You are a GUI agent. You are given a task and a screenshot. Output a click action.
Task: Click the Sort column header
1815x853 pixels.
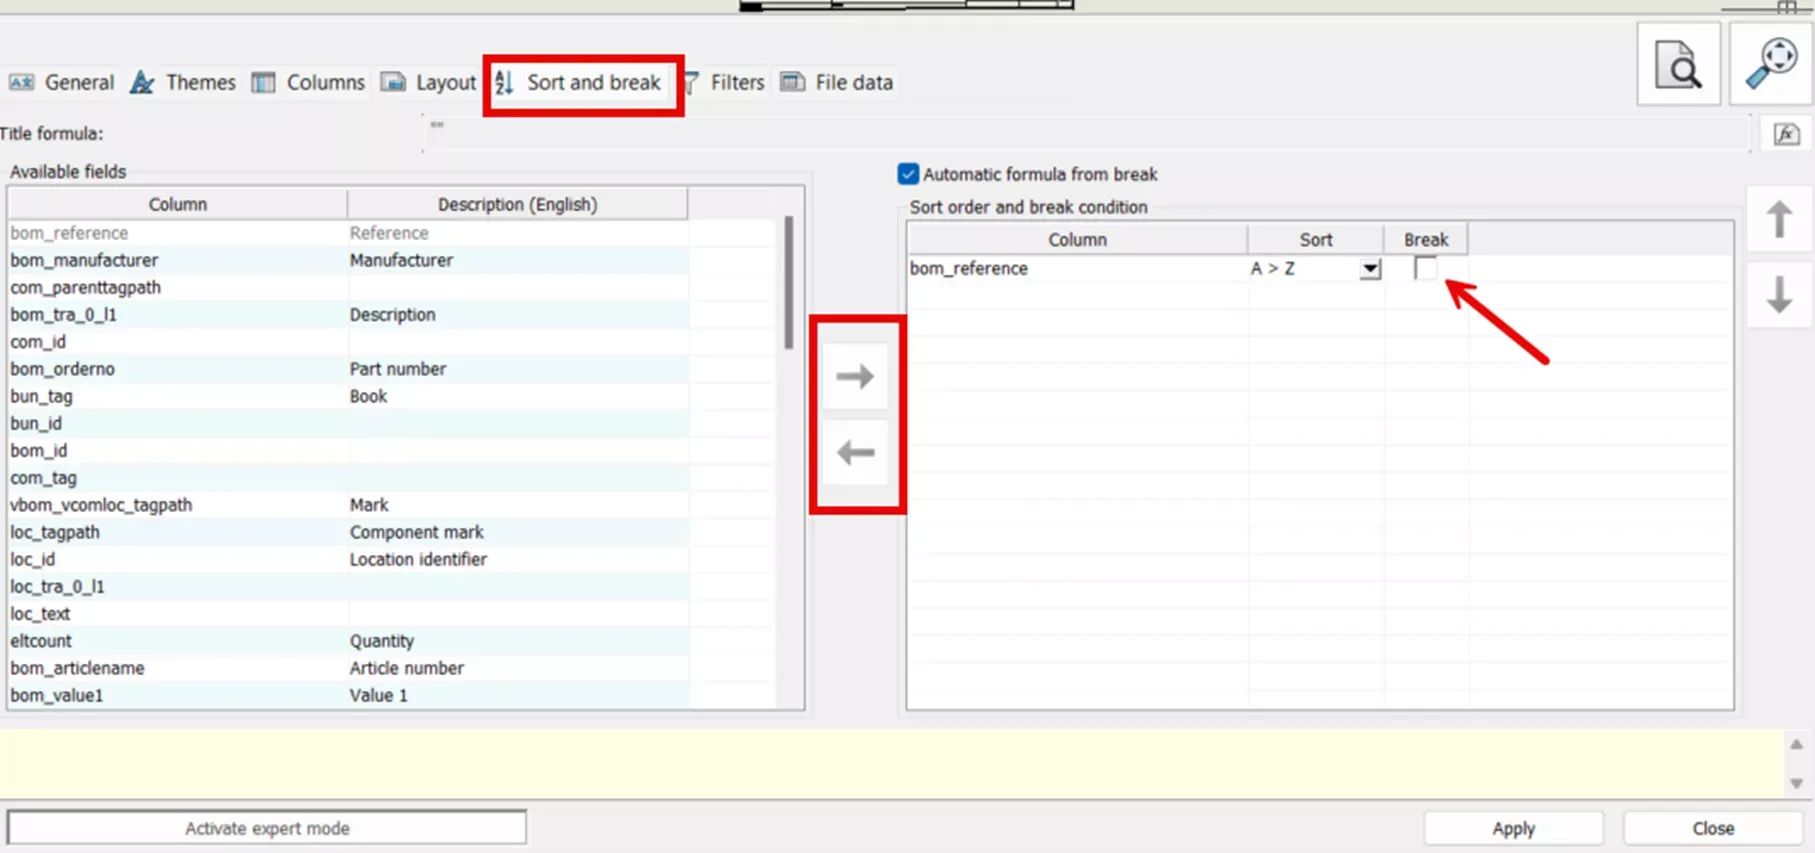1315,239
